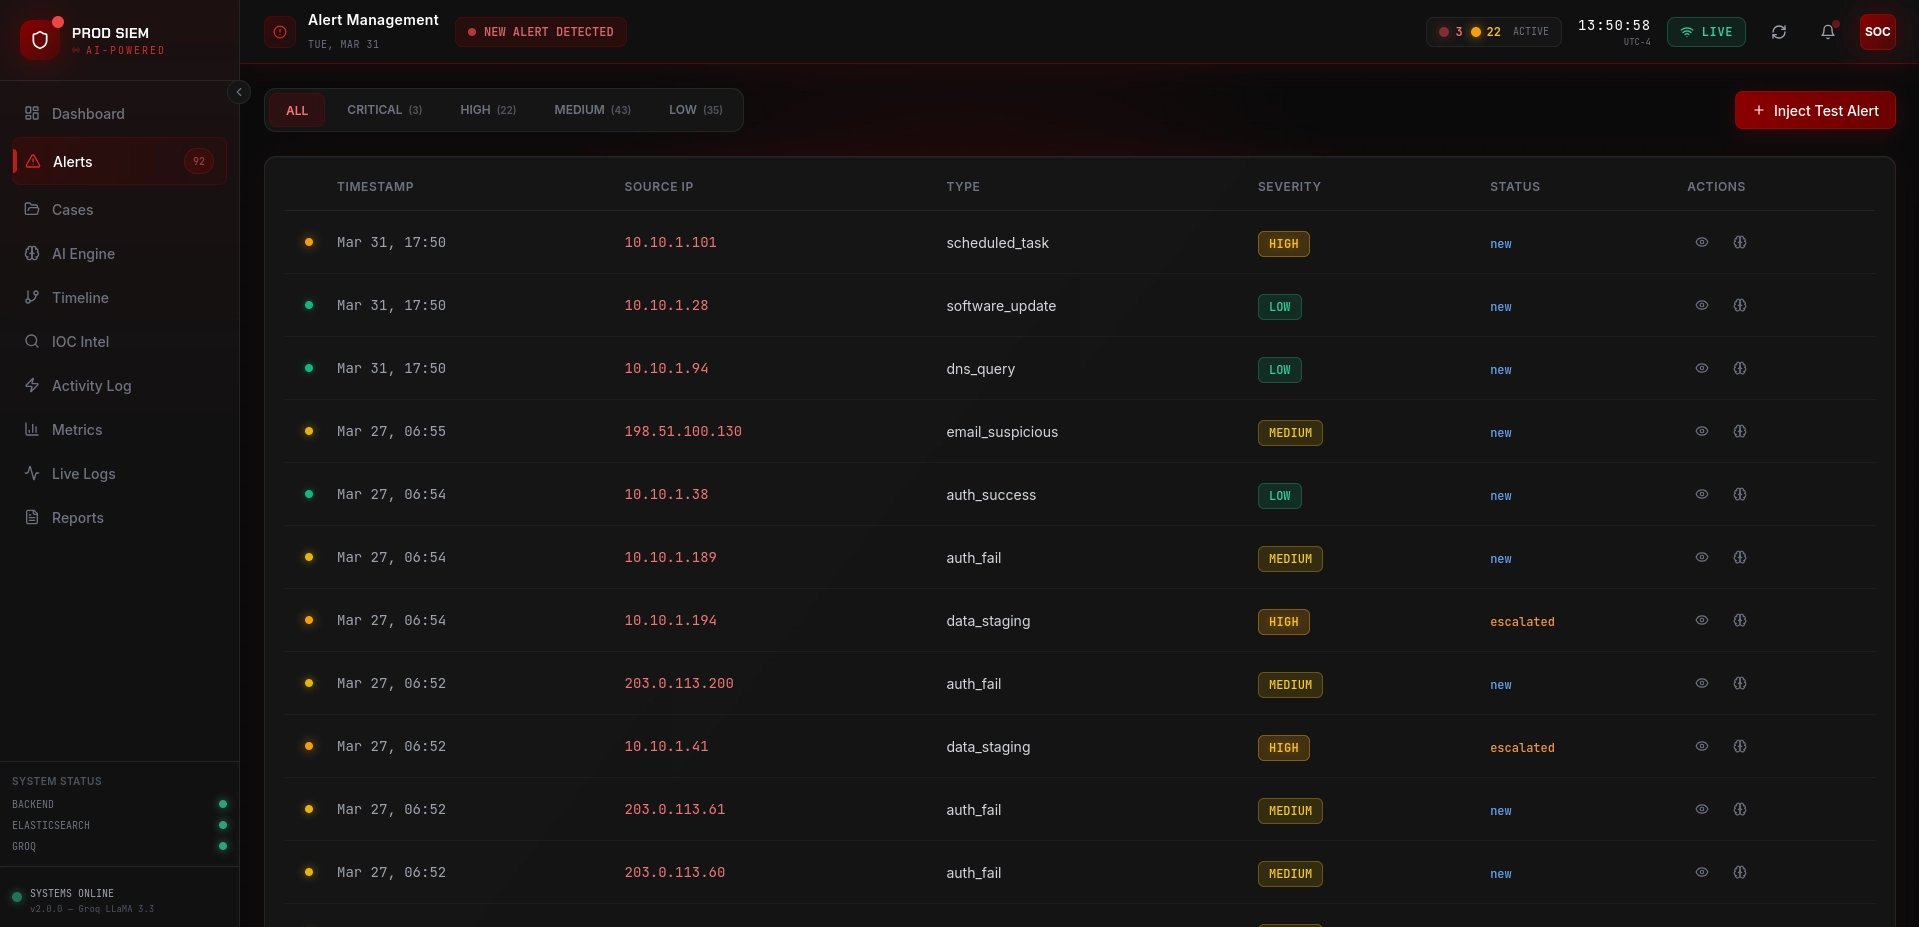
Task: View details of the email_suspicious alert
Action: 1701,432
